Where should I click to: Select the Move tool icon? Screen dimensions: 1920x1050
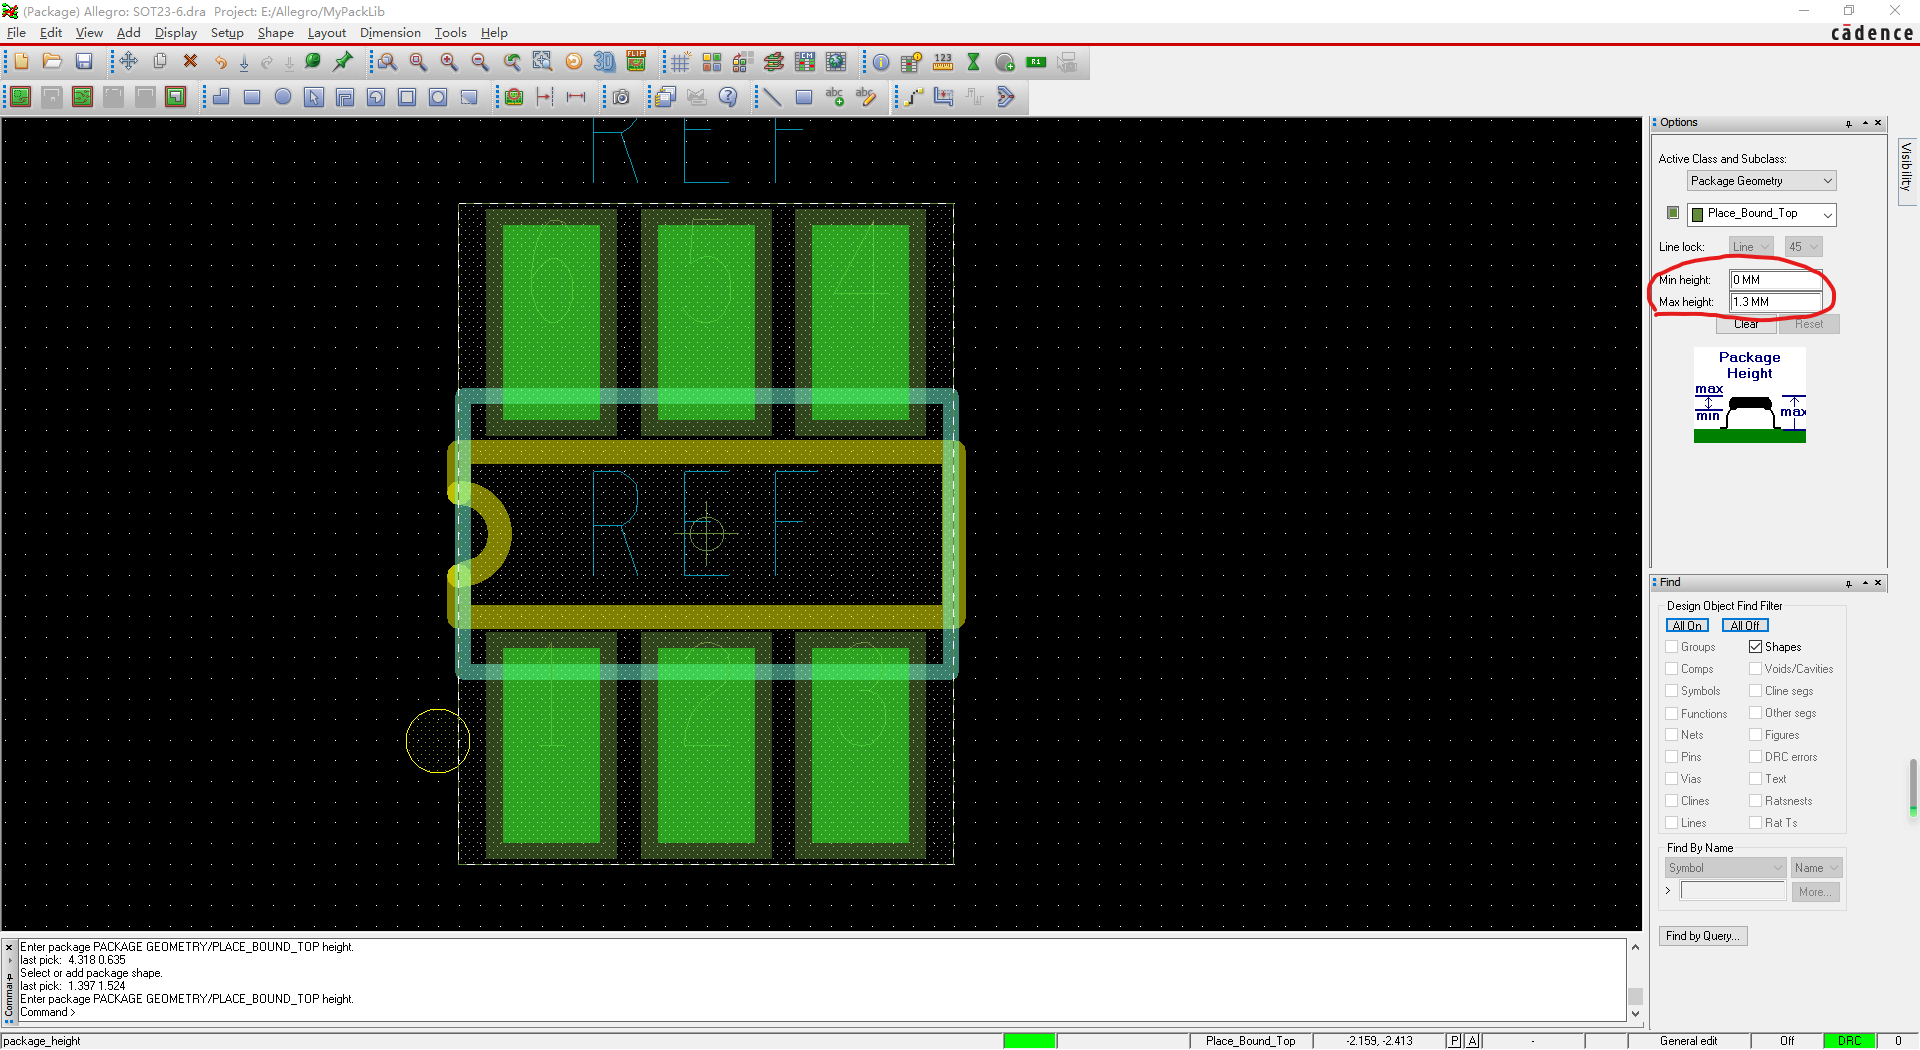point(129,62)
